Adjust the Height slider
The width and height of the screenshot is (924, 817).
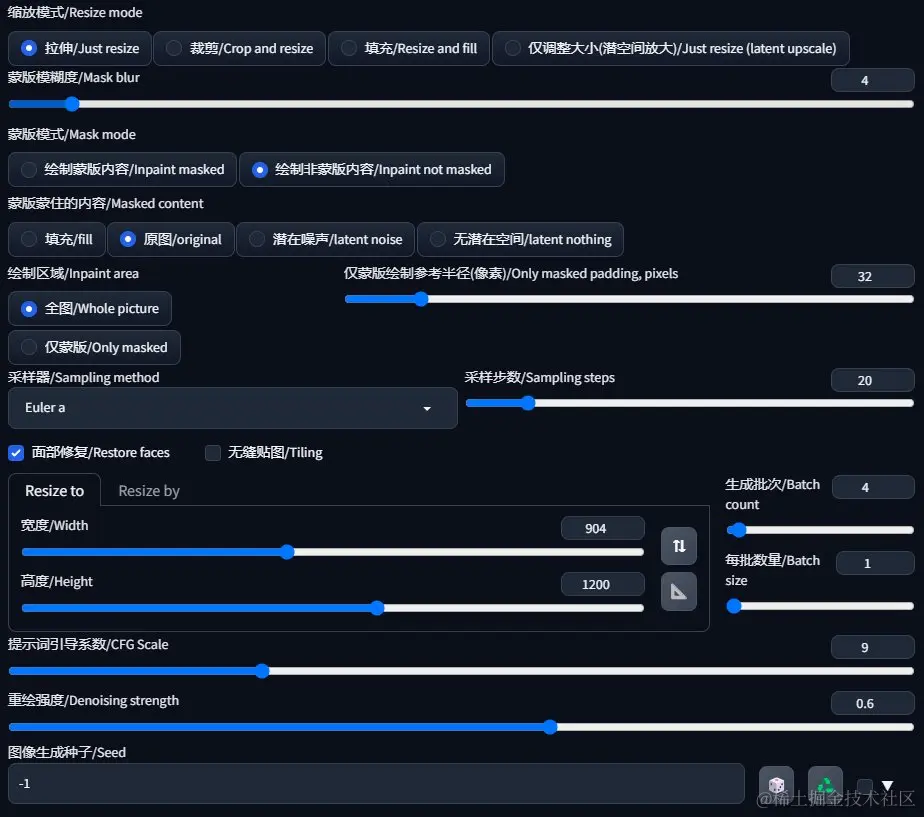[333, 608]
